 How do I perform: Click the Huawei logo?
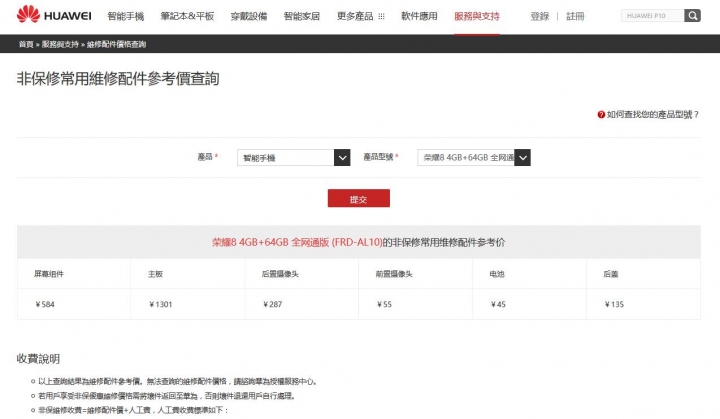coord(54,15)
